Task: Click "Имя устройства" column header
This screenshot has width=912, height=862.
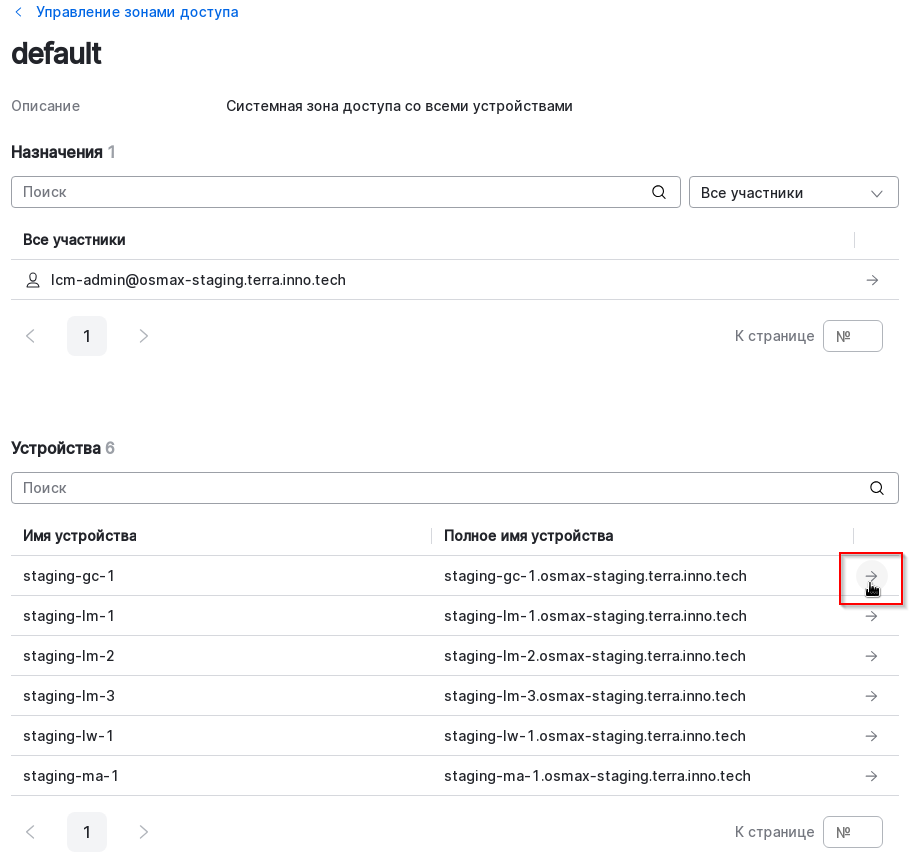Action: (x=80, y=536)
